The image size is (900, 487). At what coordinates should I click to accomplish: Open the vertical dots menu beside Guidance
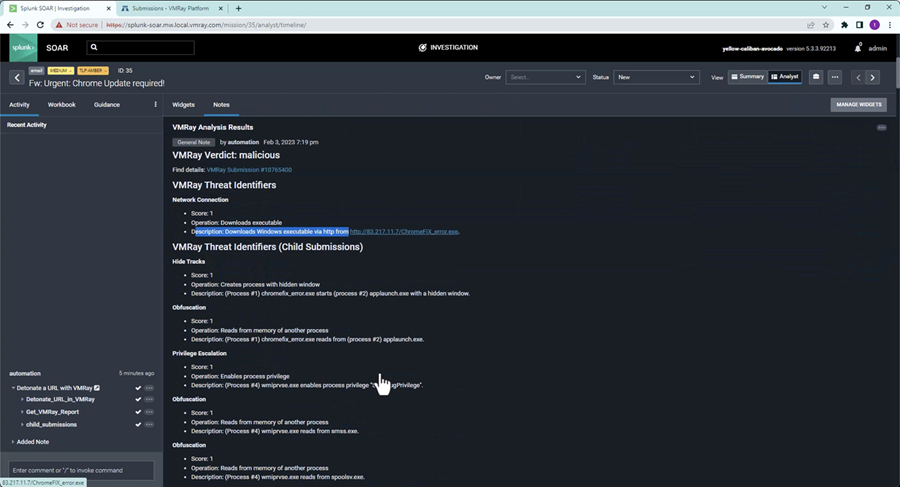pyautogui.click(x=156, y=105)
